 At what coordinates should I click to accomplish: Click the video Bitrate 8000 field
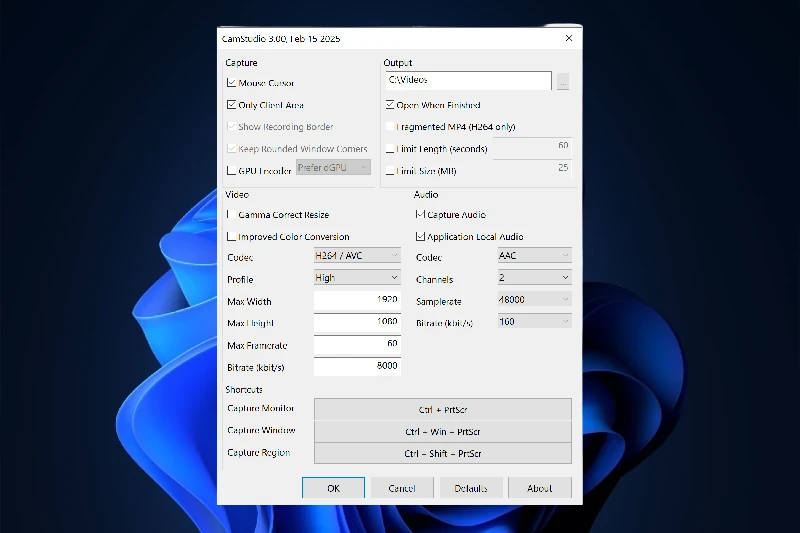357,366
